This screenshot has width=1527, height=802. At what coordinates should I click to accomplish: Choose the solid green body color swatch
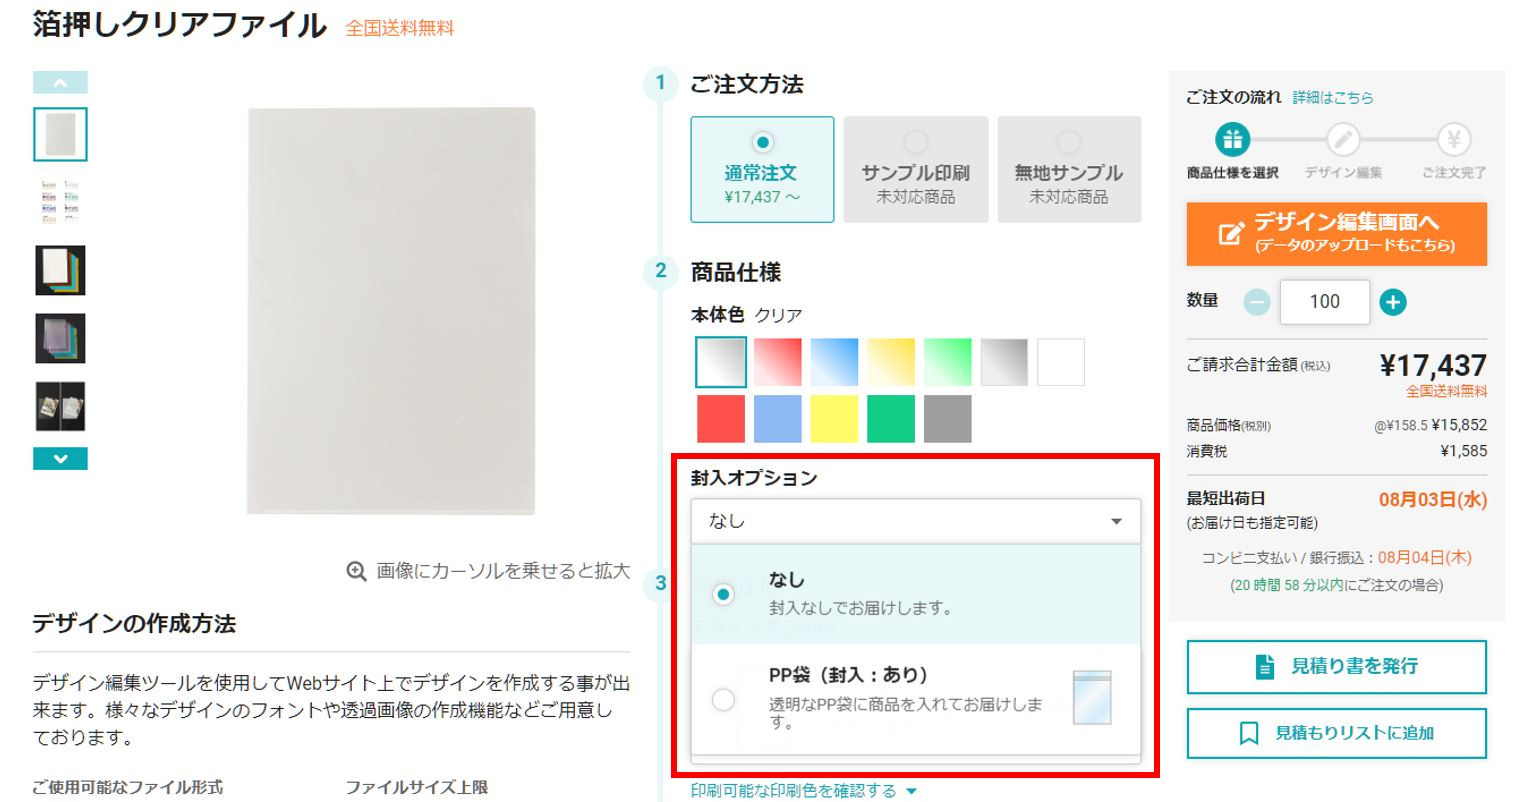891,419
